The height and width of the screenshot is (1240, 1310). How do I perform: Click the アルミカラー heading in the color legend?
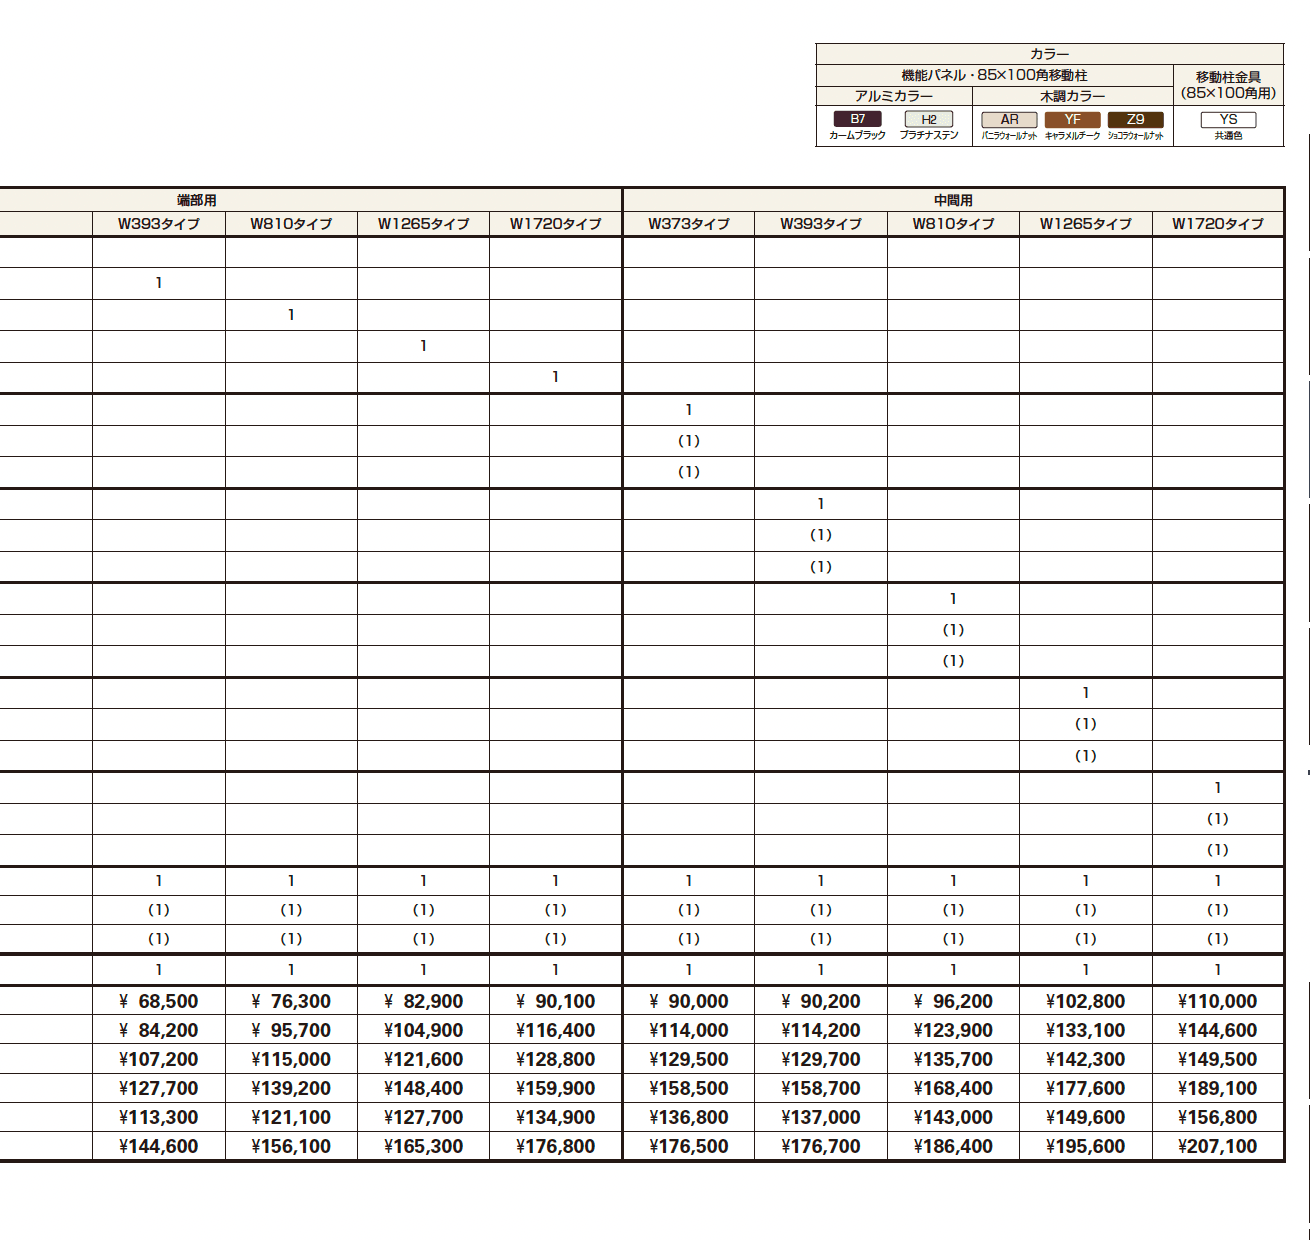pos(894,96)
